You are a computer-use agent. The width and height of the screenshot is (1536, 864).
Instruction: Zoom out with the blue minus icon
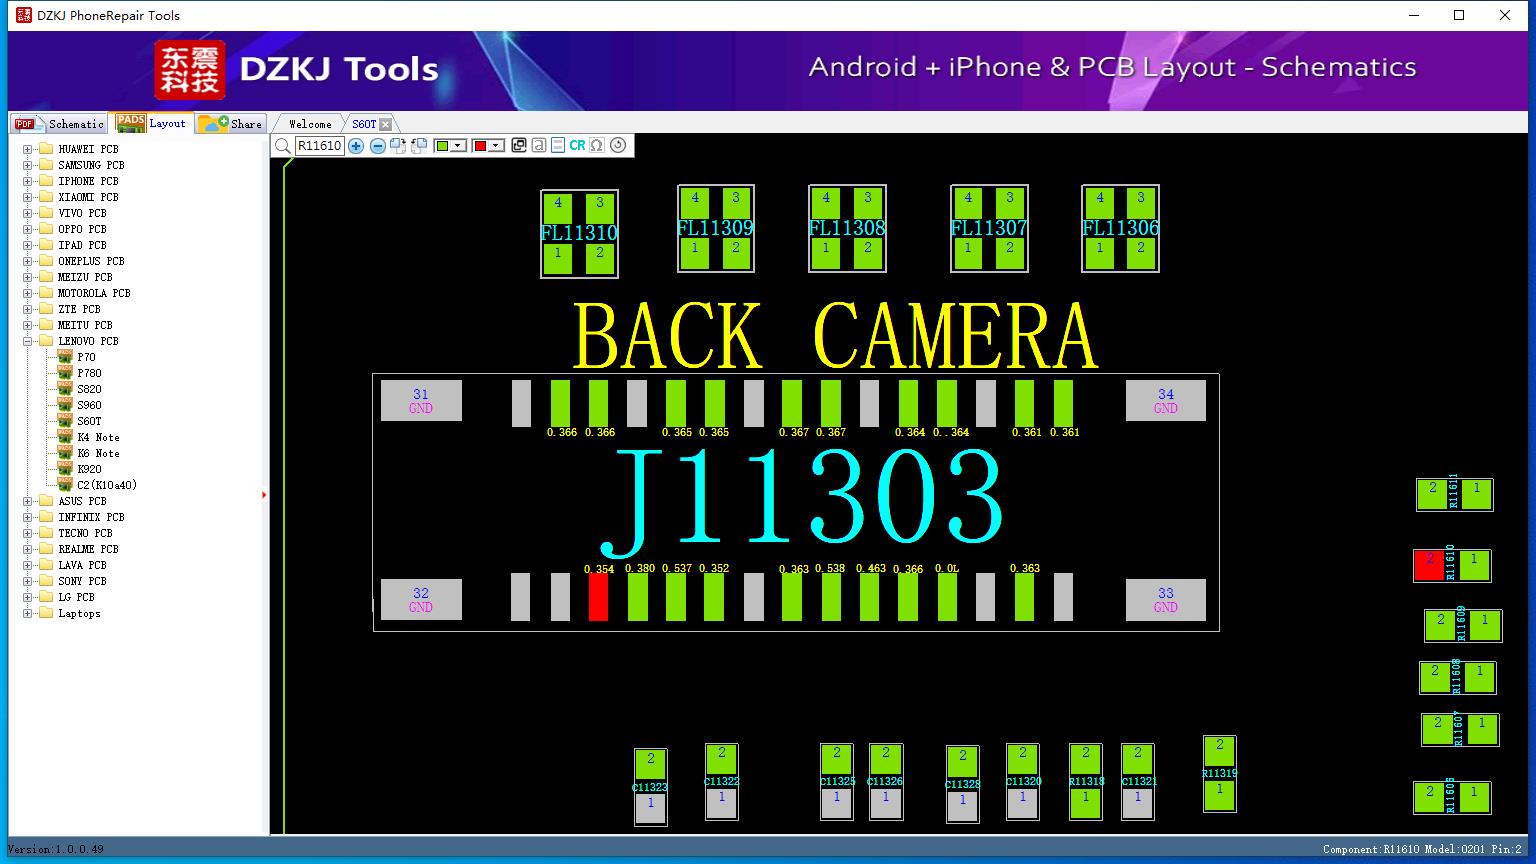click(378, 146)
